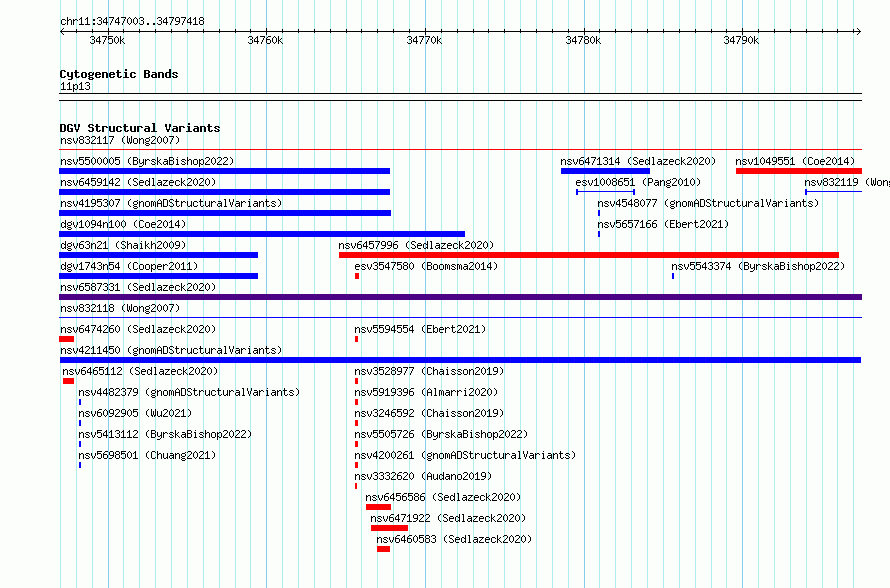Screen dimensions: 890x588
Task: Select the dgv63n21 (Shaikh2009) label
Action: tap(123, 245)
